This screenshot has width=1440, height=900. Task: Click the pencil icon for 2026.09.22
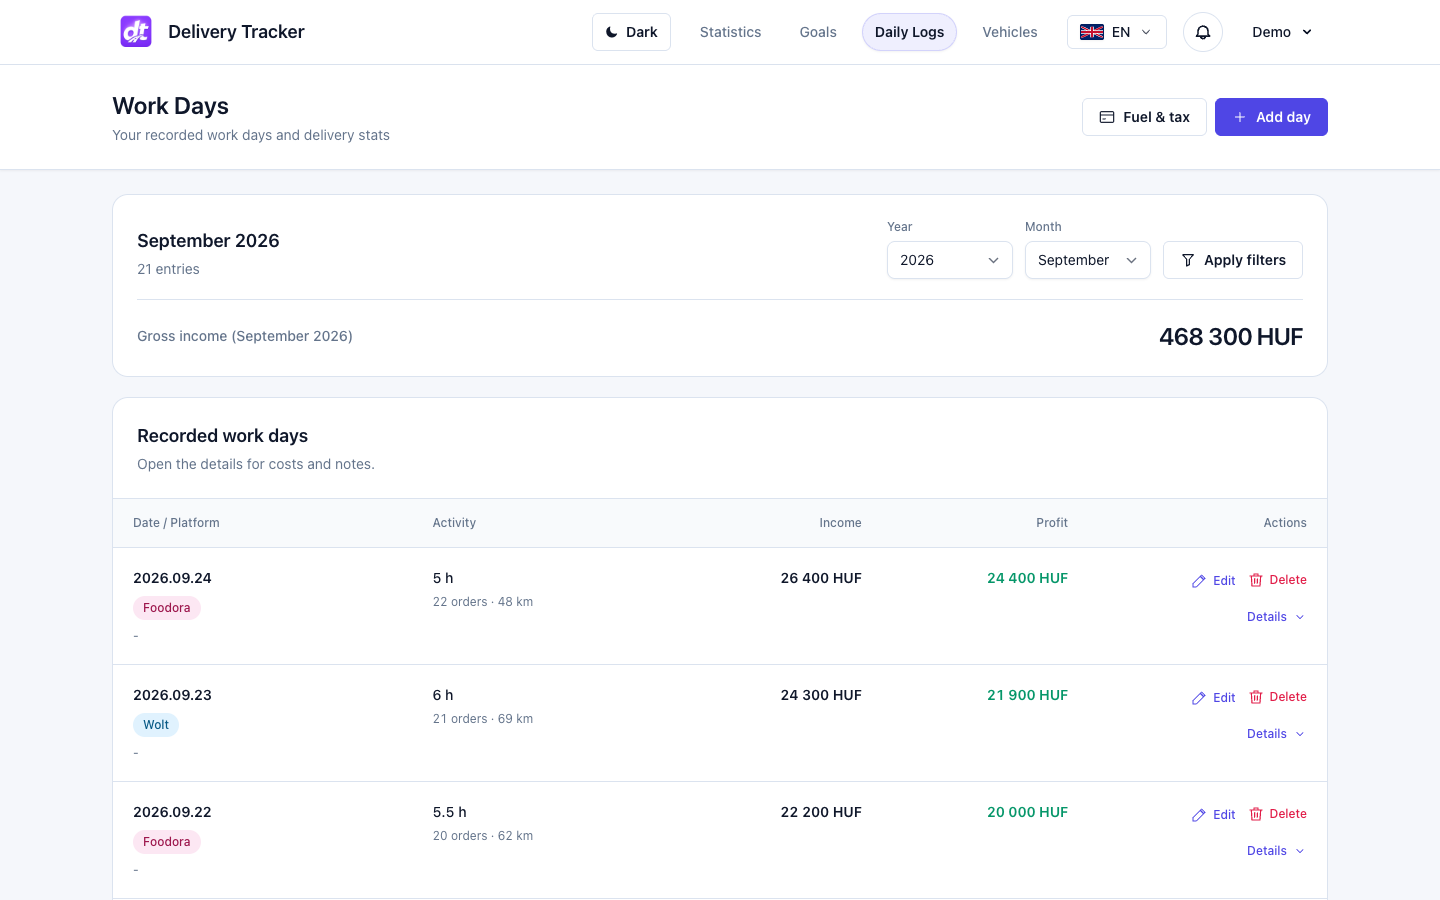pyautogui.click(x=1199, y=815)
